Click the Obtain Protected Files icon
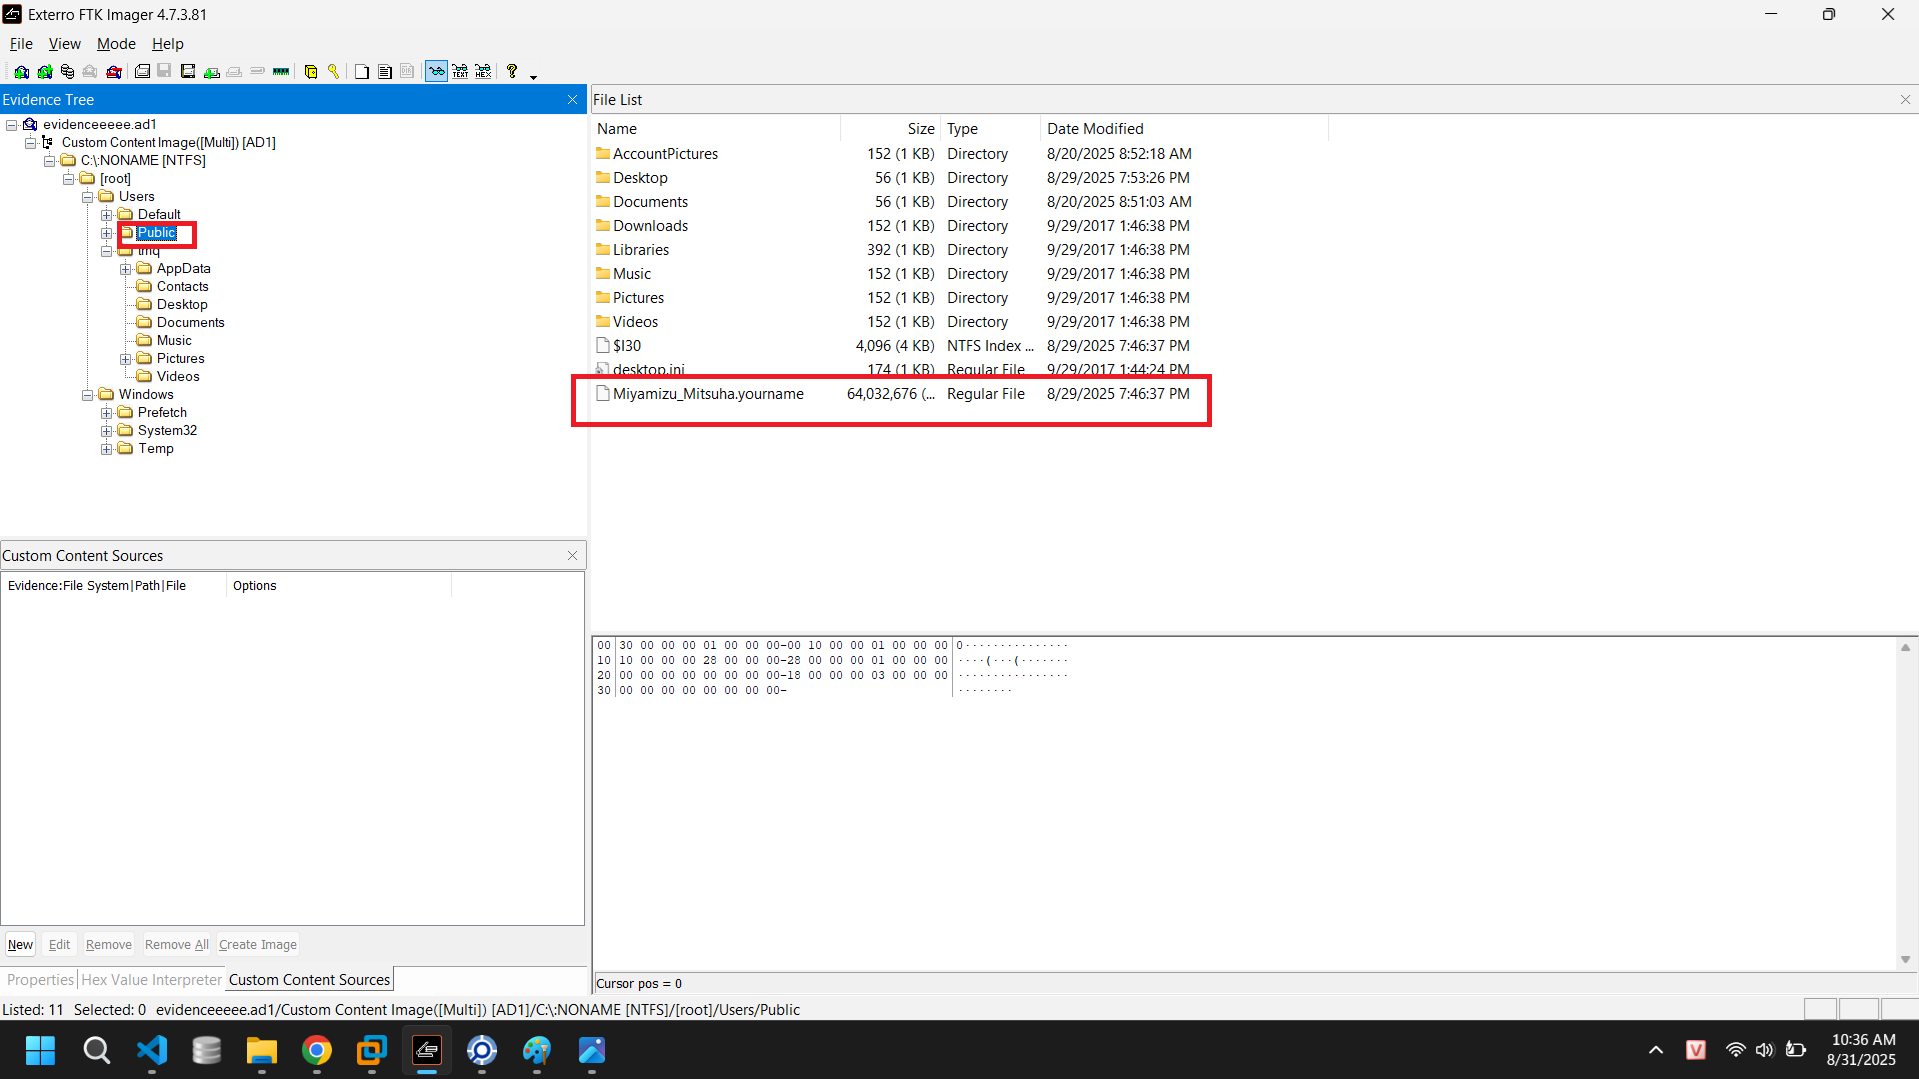This screenshot has height=1079, width=1919. [x=310, y=72]
